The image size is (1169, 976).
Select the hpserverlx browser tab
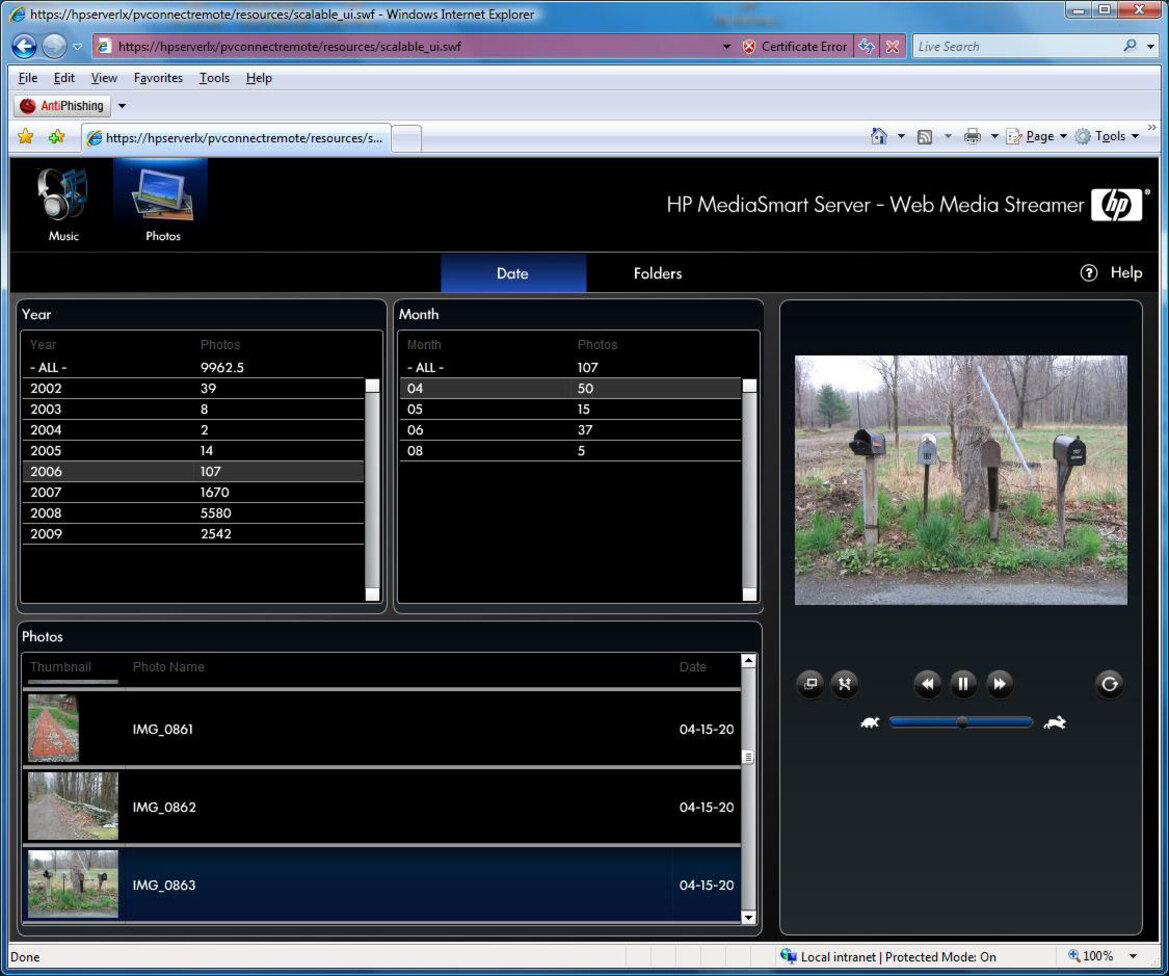click(236, 138)
